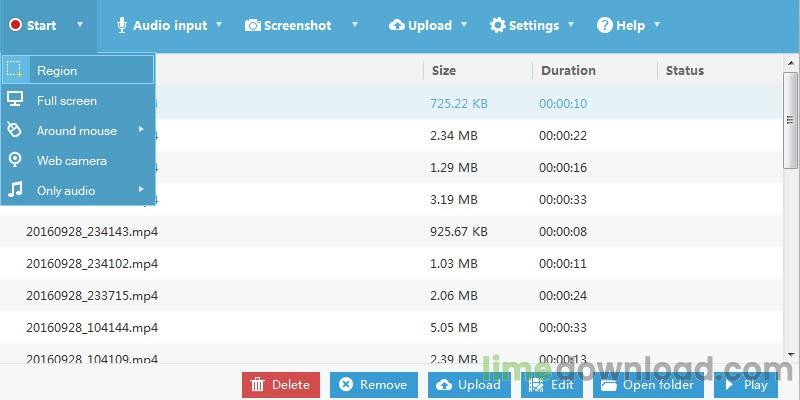Click the Open folder button
Screen dimensions: 800x400
click(x=649, y=384)
